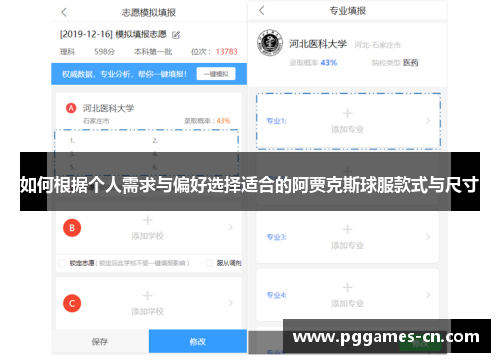Add a major in 专业4 plus icon
The width and height of the screenshot is (500, 362).
click(x=347, y=287)
